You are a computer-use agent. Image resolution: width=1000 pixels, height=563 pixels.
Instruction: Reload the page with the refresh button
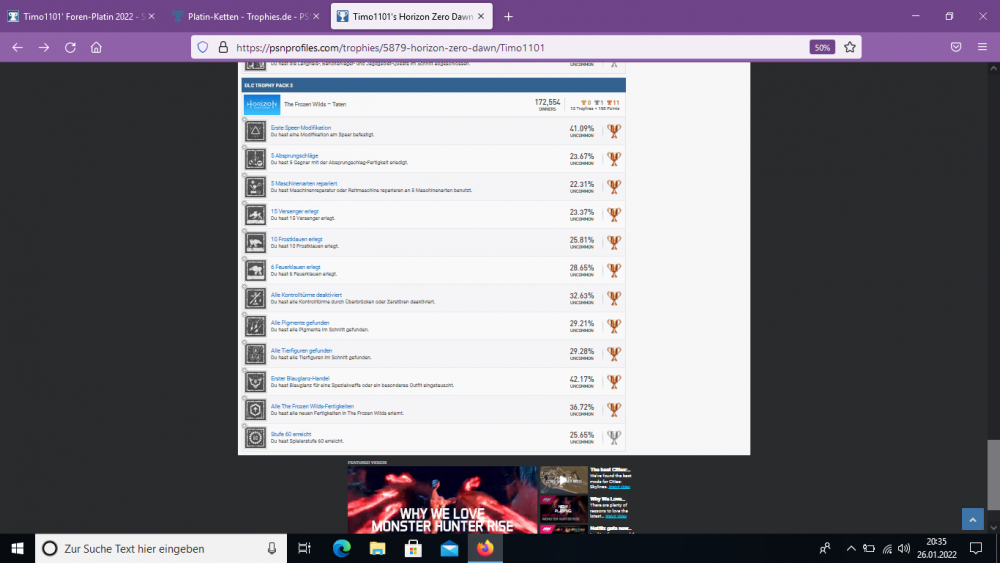click(x=70, y=47)
